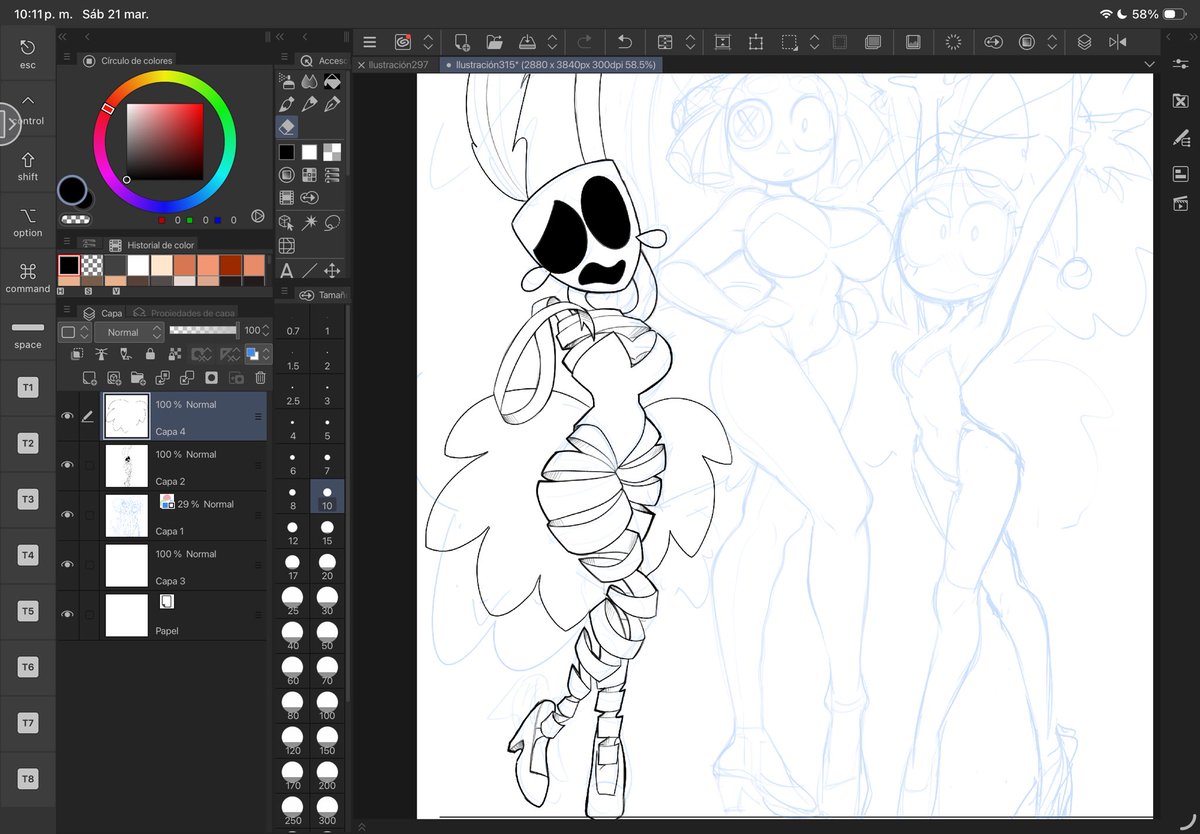Screen dimensions: 1200x834
Task: Select the straight Line figure tool
Action: tap(310, 270)
